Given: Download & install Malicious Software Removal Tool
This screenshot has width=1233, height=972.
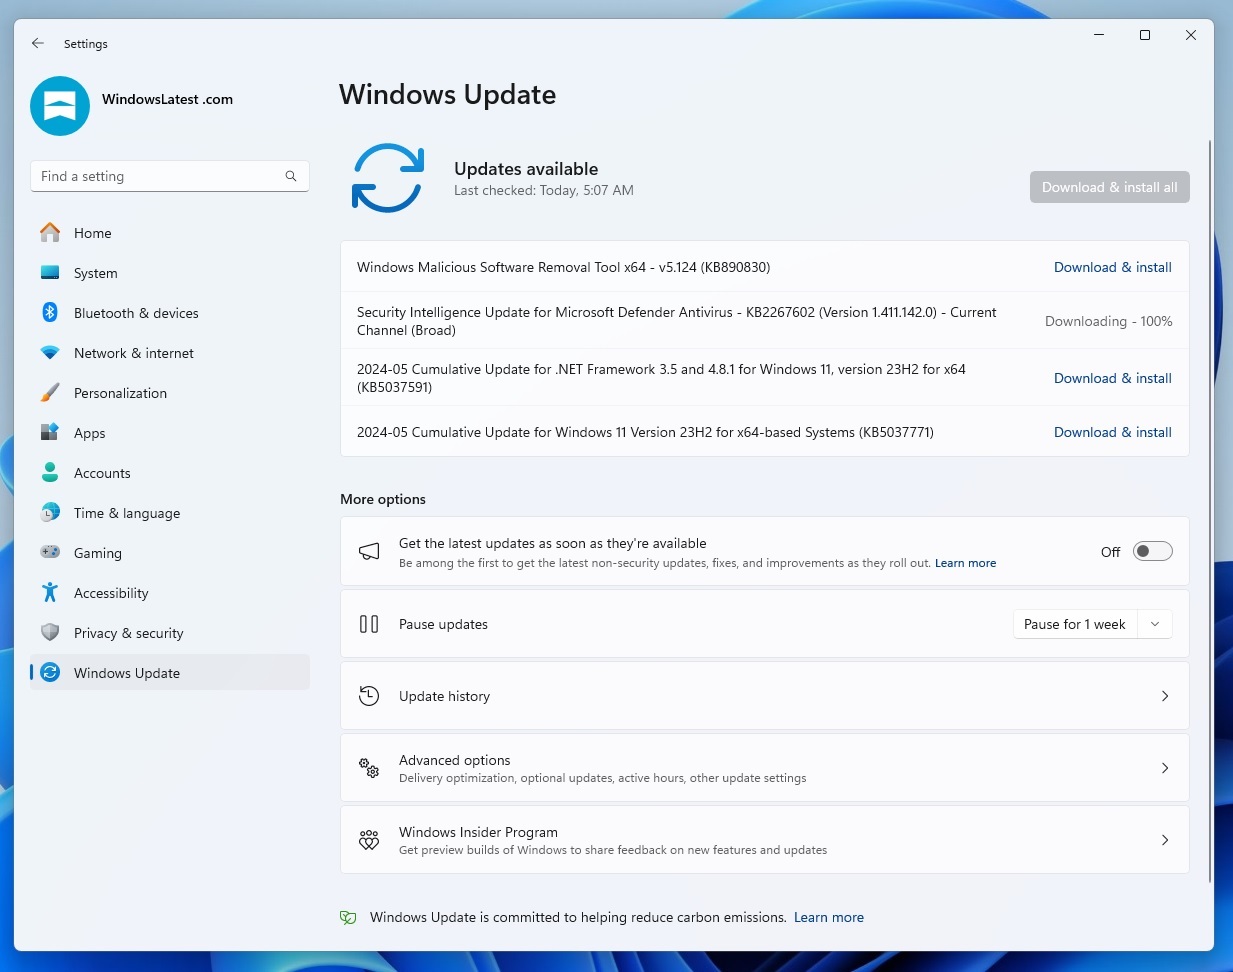Looking at the screenshot, I should [1113, 267].
